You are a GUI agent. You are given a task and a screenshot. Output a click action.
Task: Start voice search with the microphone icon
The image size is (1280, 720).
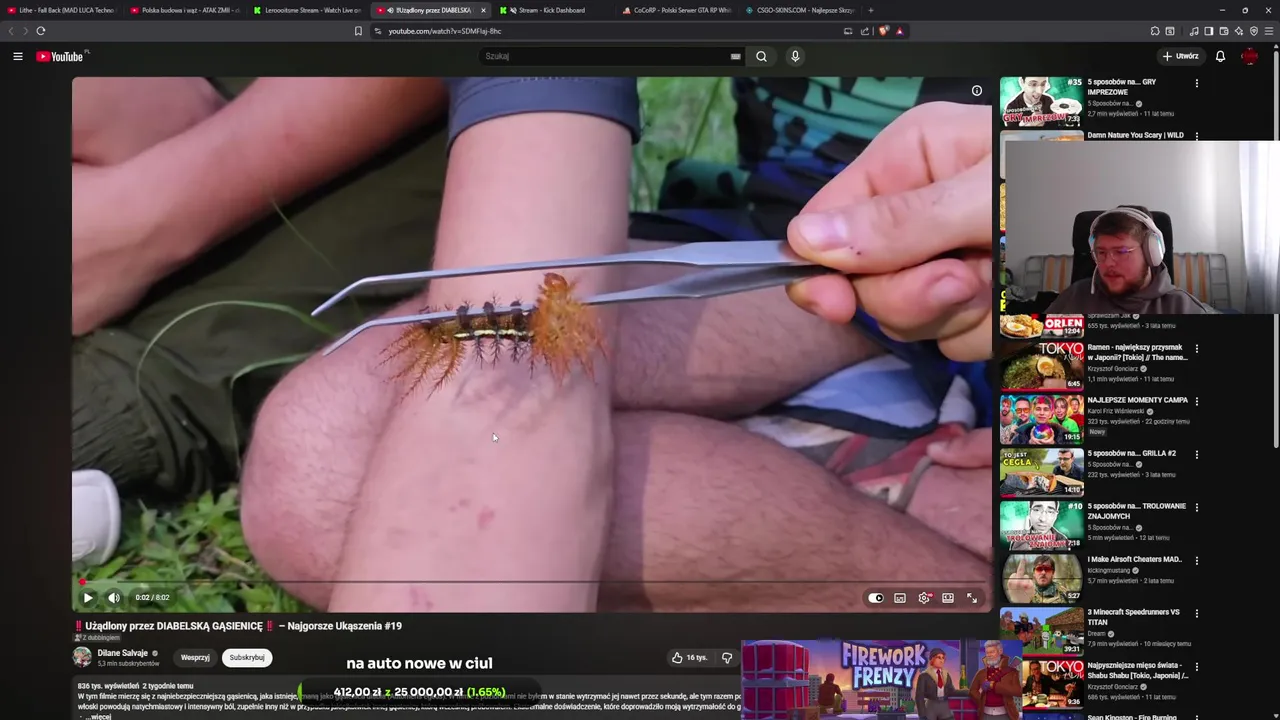pyautogui.click(x=795, y=56)
